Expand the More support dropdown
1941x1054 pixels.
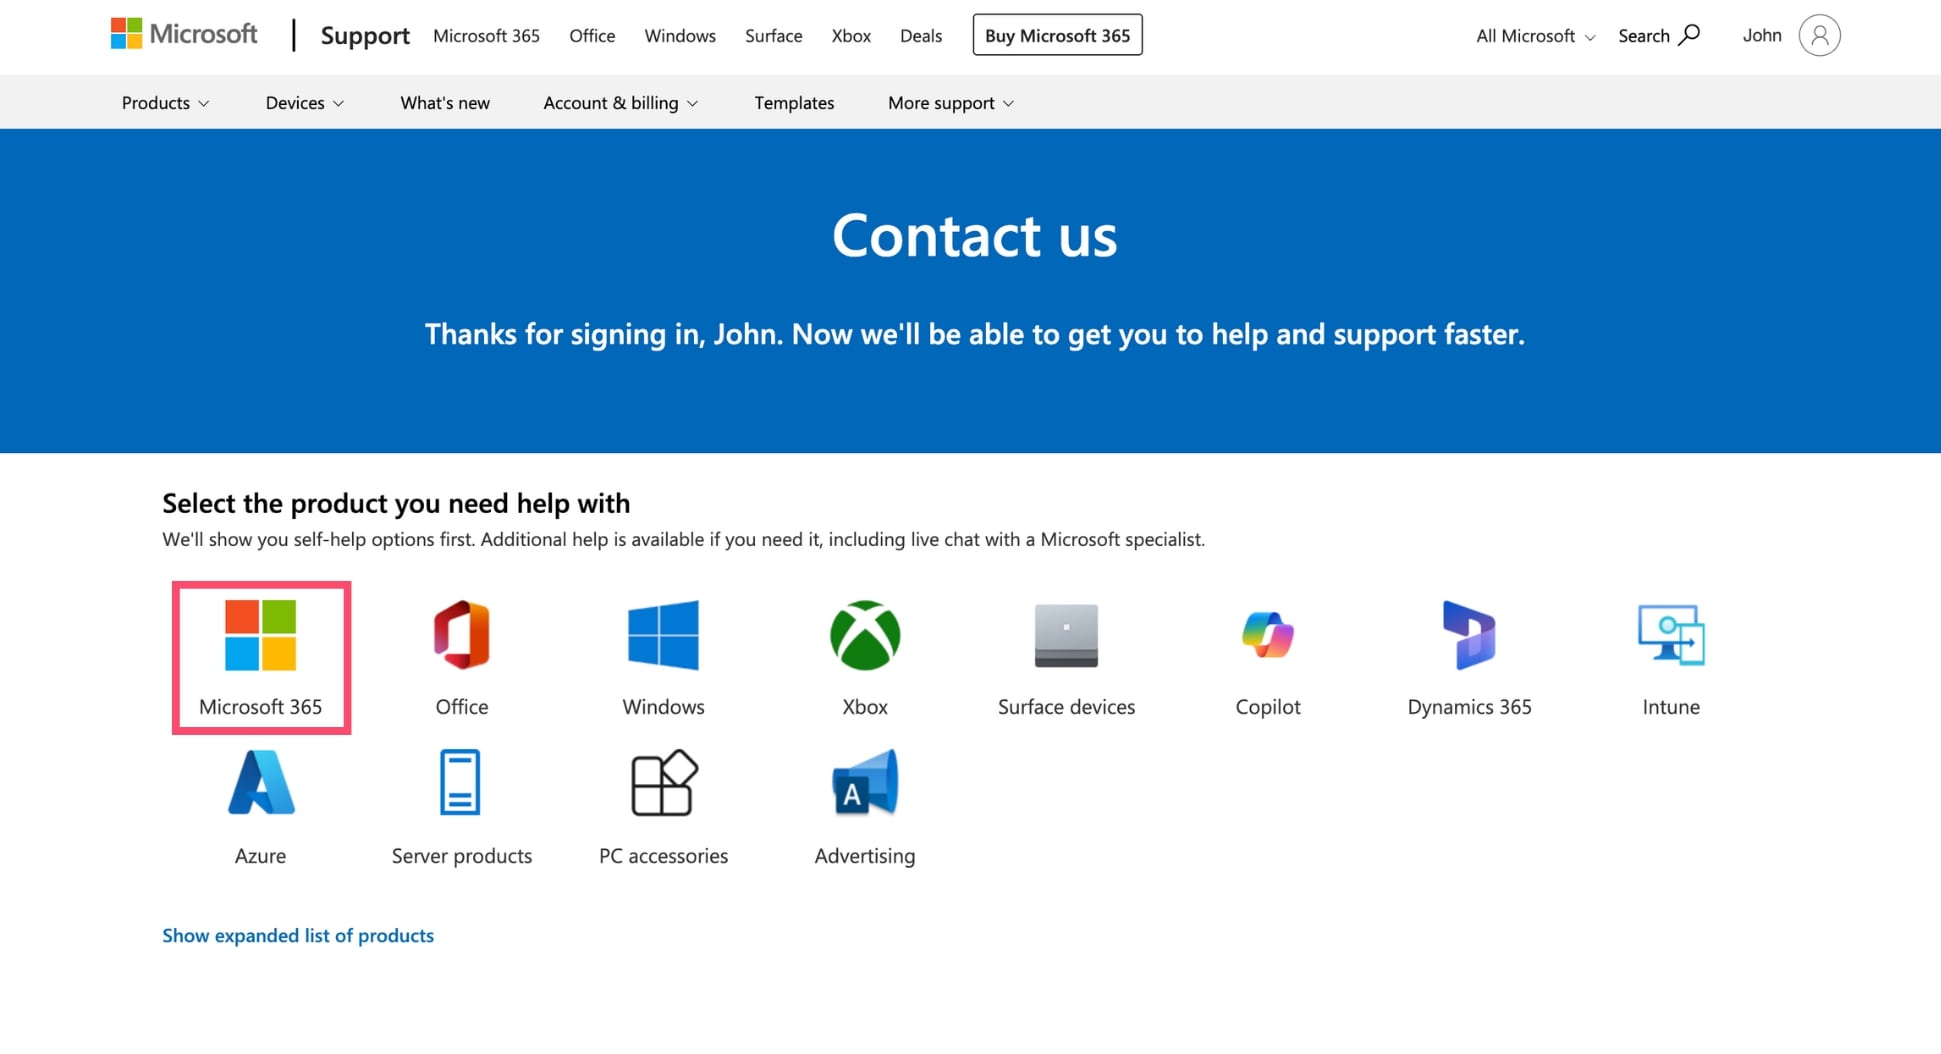coord(951,103)
